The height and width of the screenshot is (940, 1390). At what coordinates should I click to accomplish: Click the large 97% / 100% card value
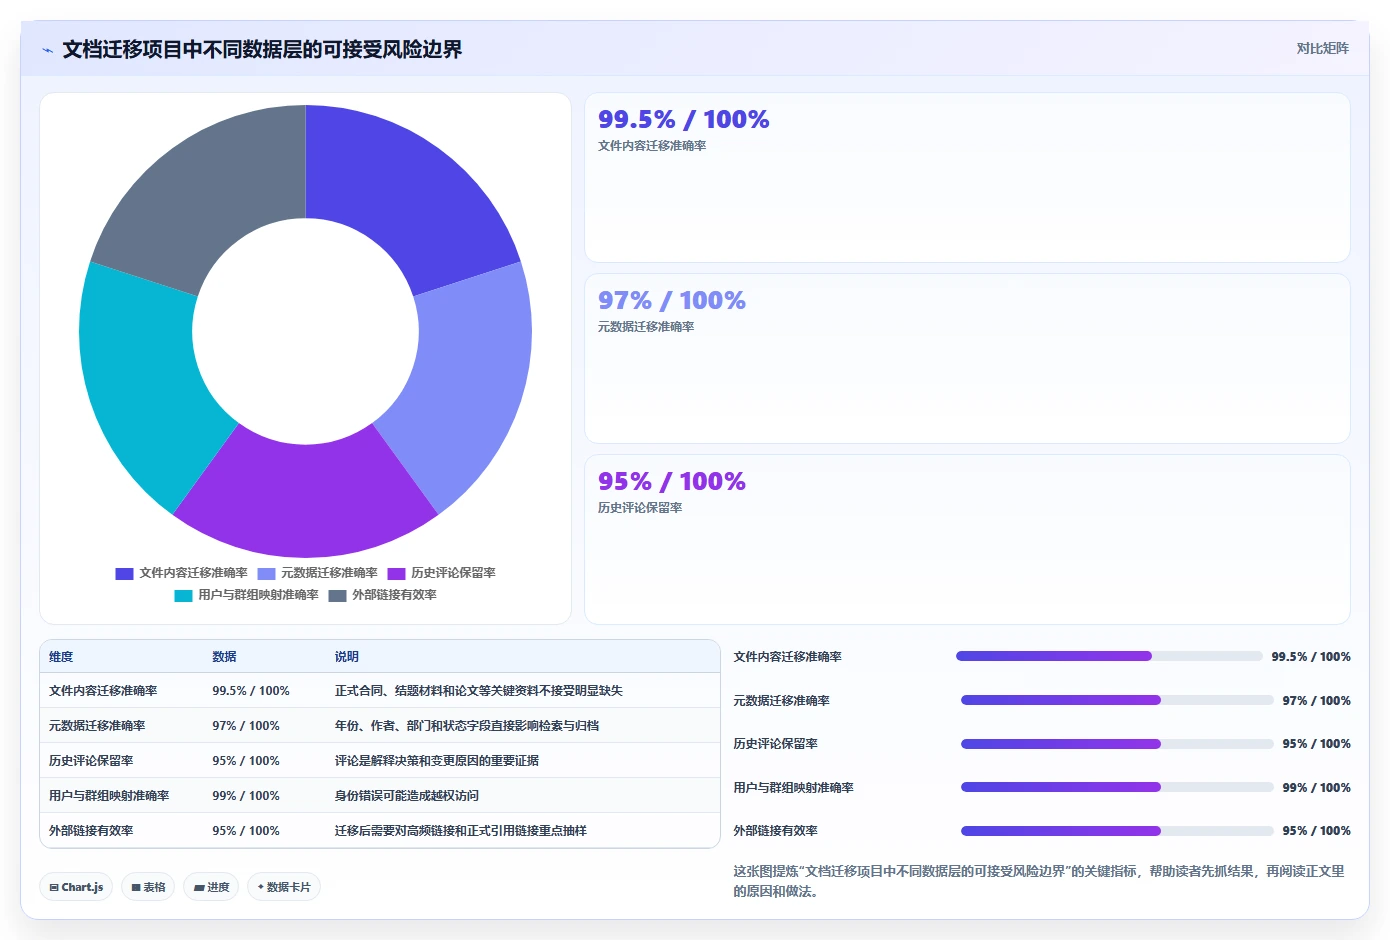point(672,301)
